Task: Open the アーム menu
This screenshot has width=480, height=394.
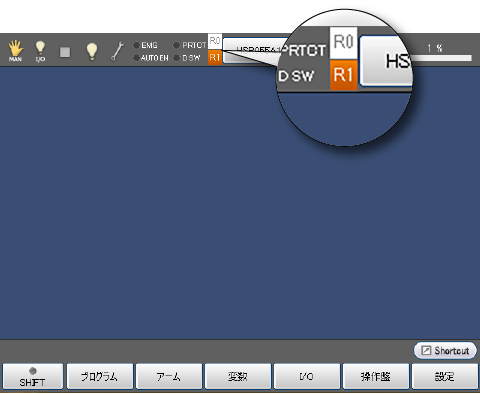Action: (169, 377)
